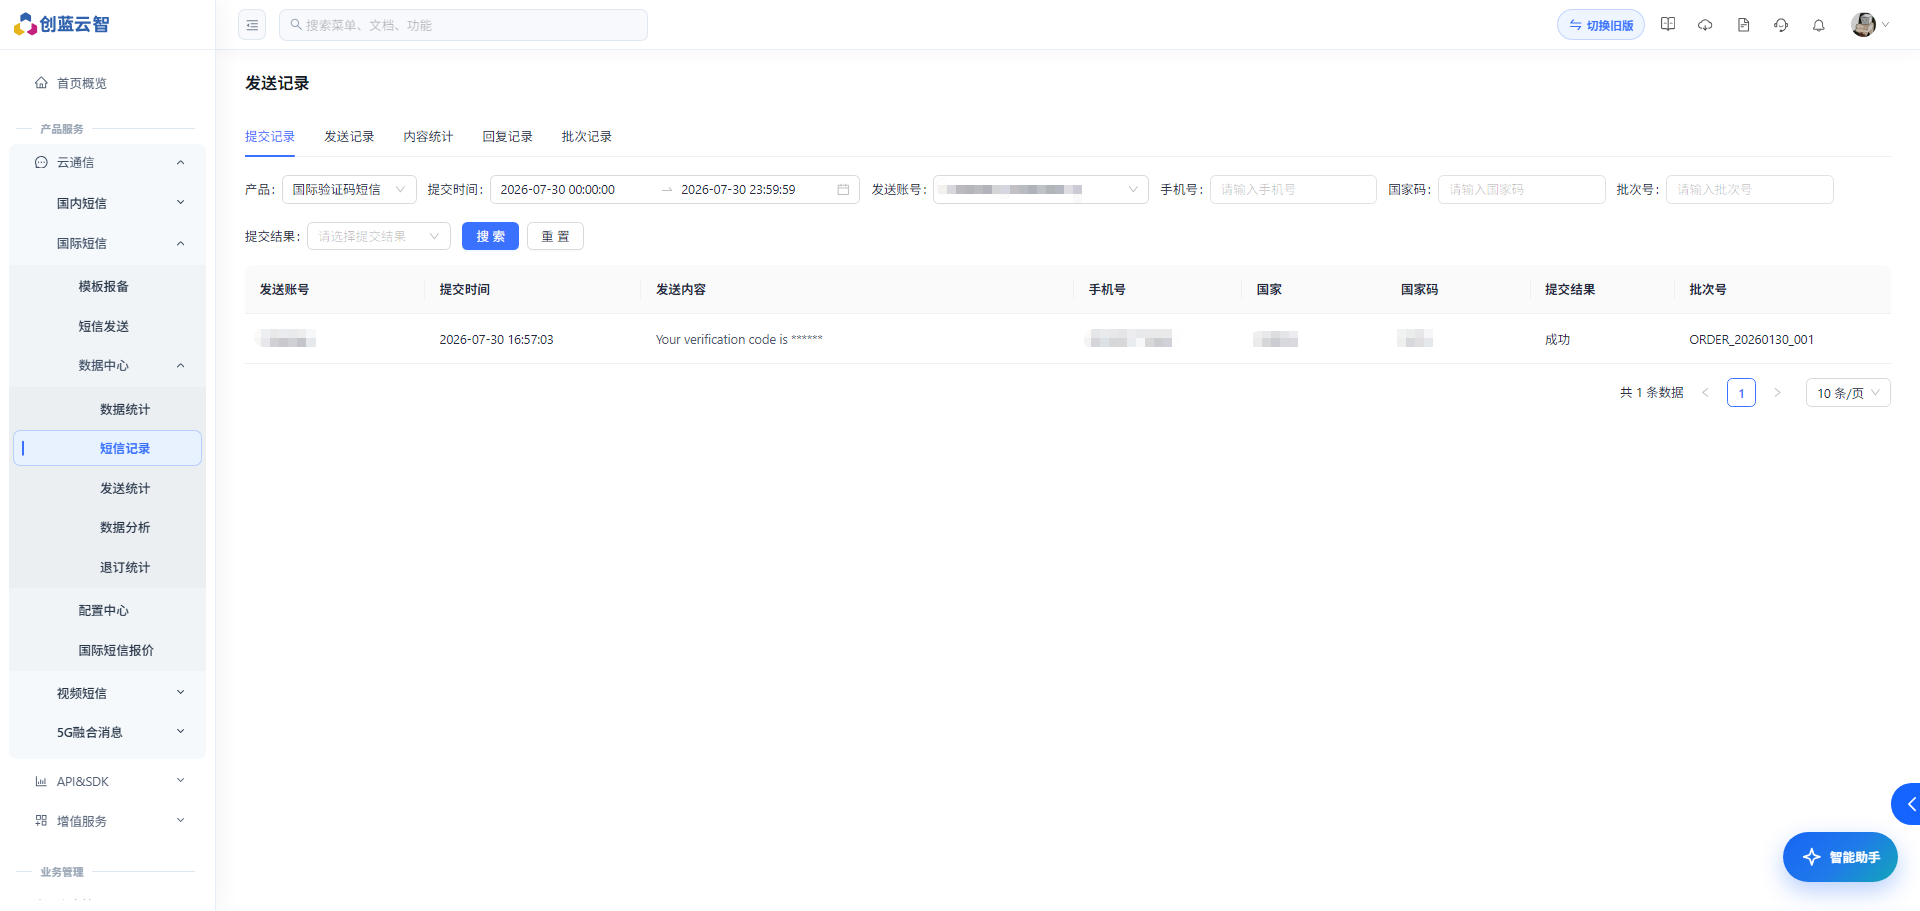The image size is (1920, 911).
Task: Select 短信记录 in sidebar
Action: point(107,448)
